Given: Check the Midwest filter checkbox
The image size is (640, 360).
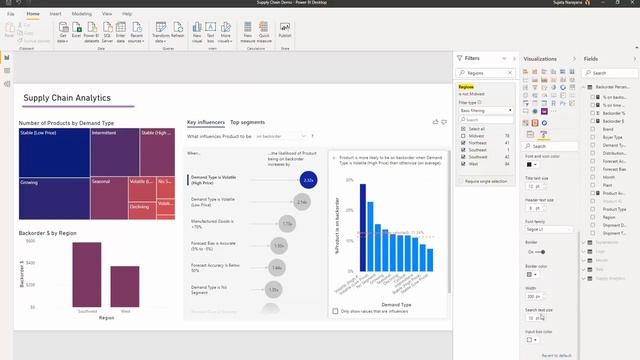Looking at the screenshot, I should pos(463,136).
